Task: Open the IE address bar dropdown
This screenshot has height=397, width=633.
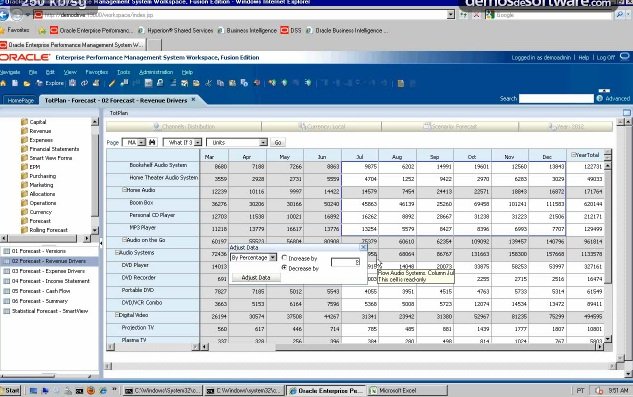Action: click(451, 15)
